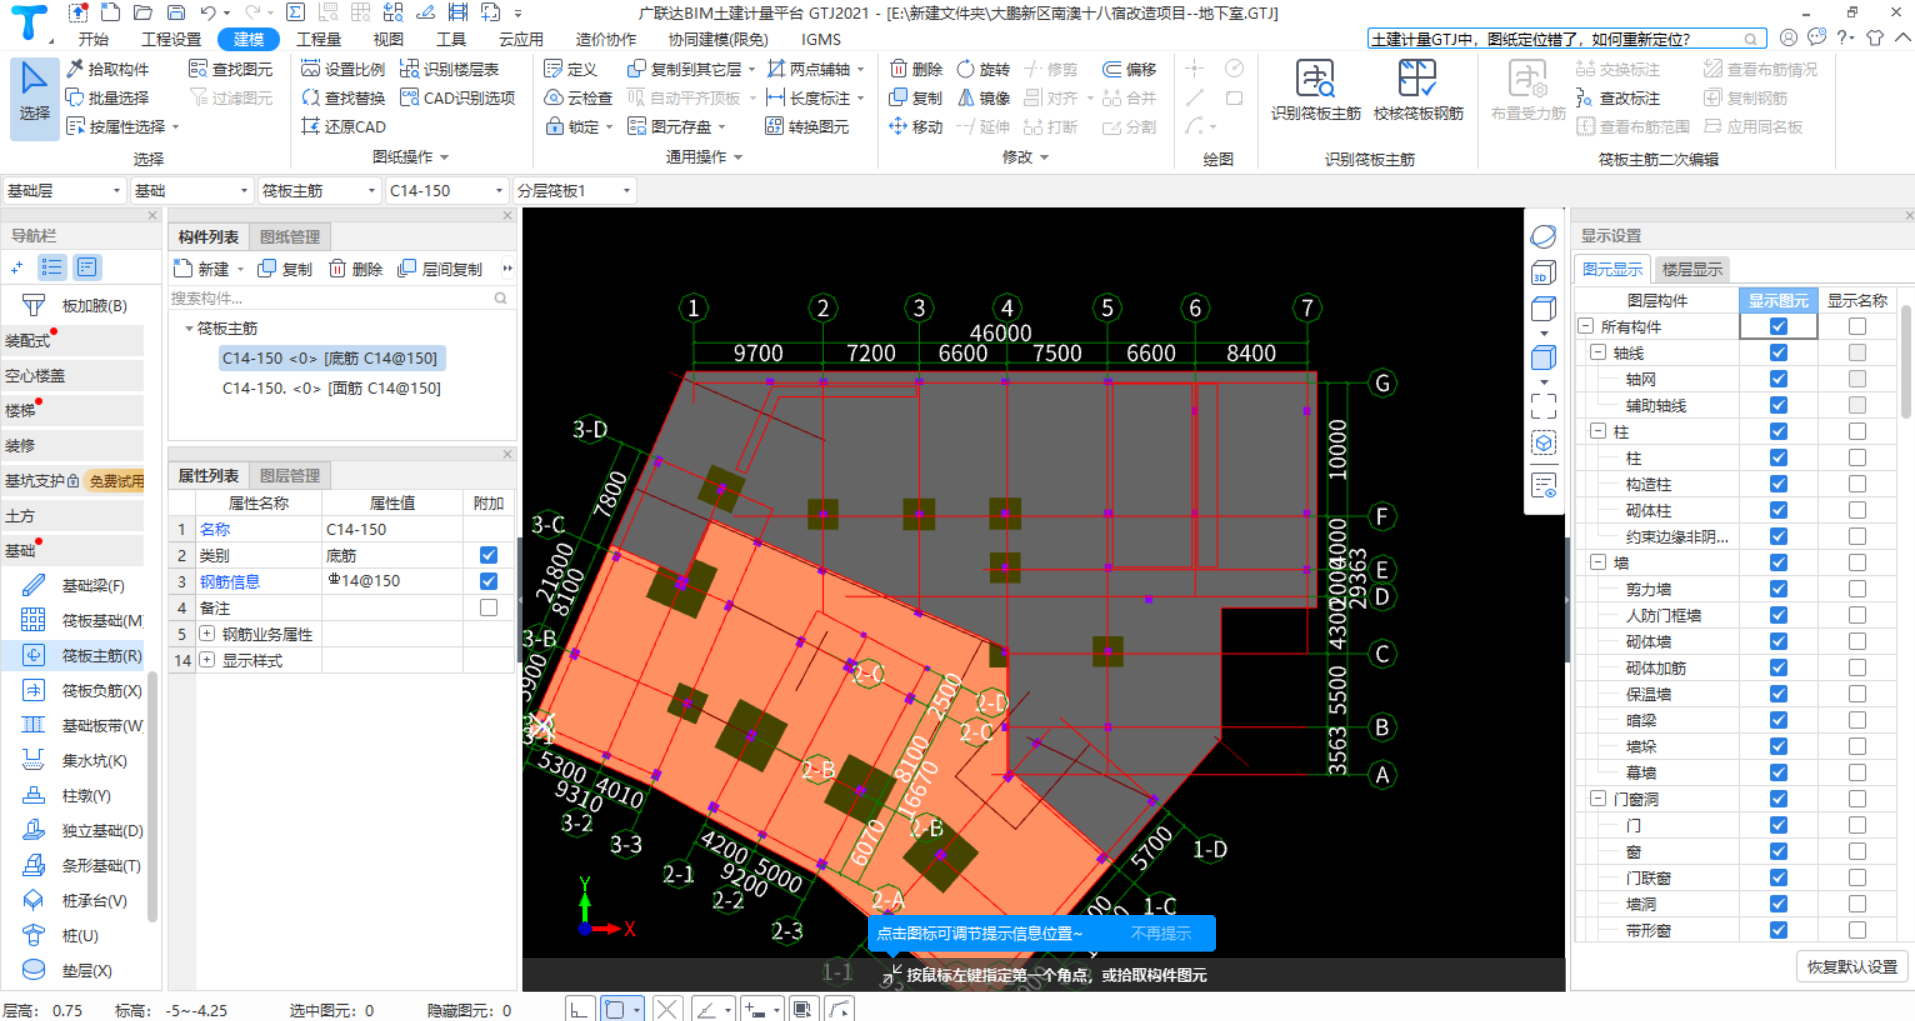The height and width of the screenshot is (1021, 1915).
Task: Open 筏板主筋 component type dropdown
Action: [x=319, y=190]
